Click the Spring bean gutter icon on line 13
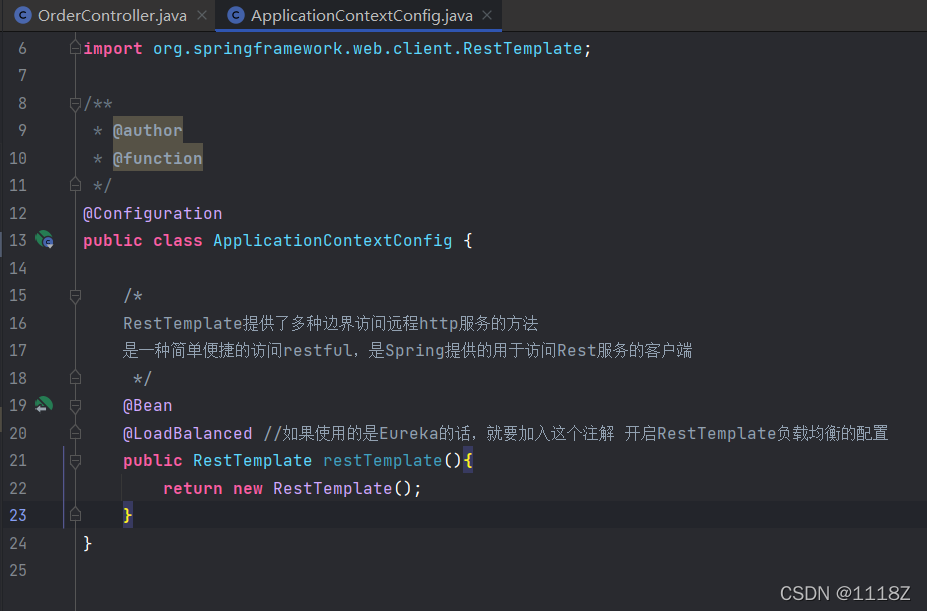The image size is (927, 611). pyautogui.click(x=44, y=240)
